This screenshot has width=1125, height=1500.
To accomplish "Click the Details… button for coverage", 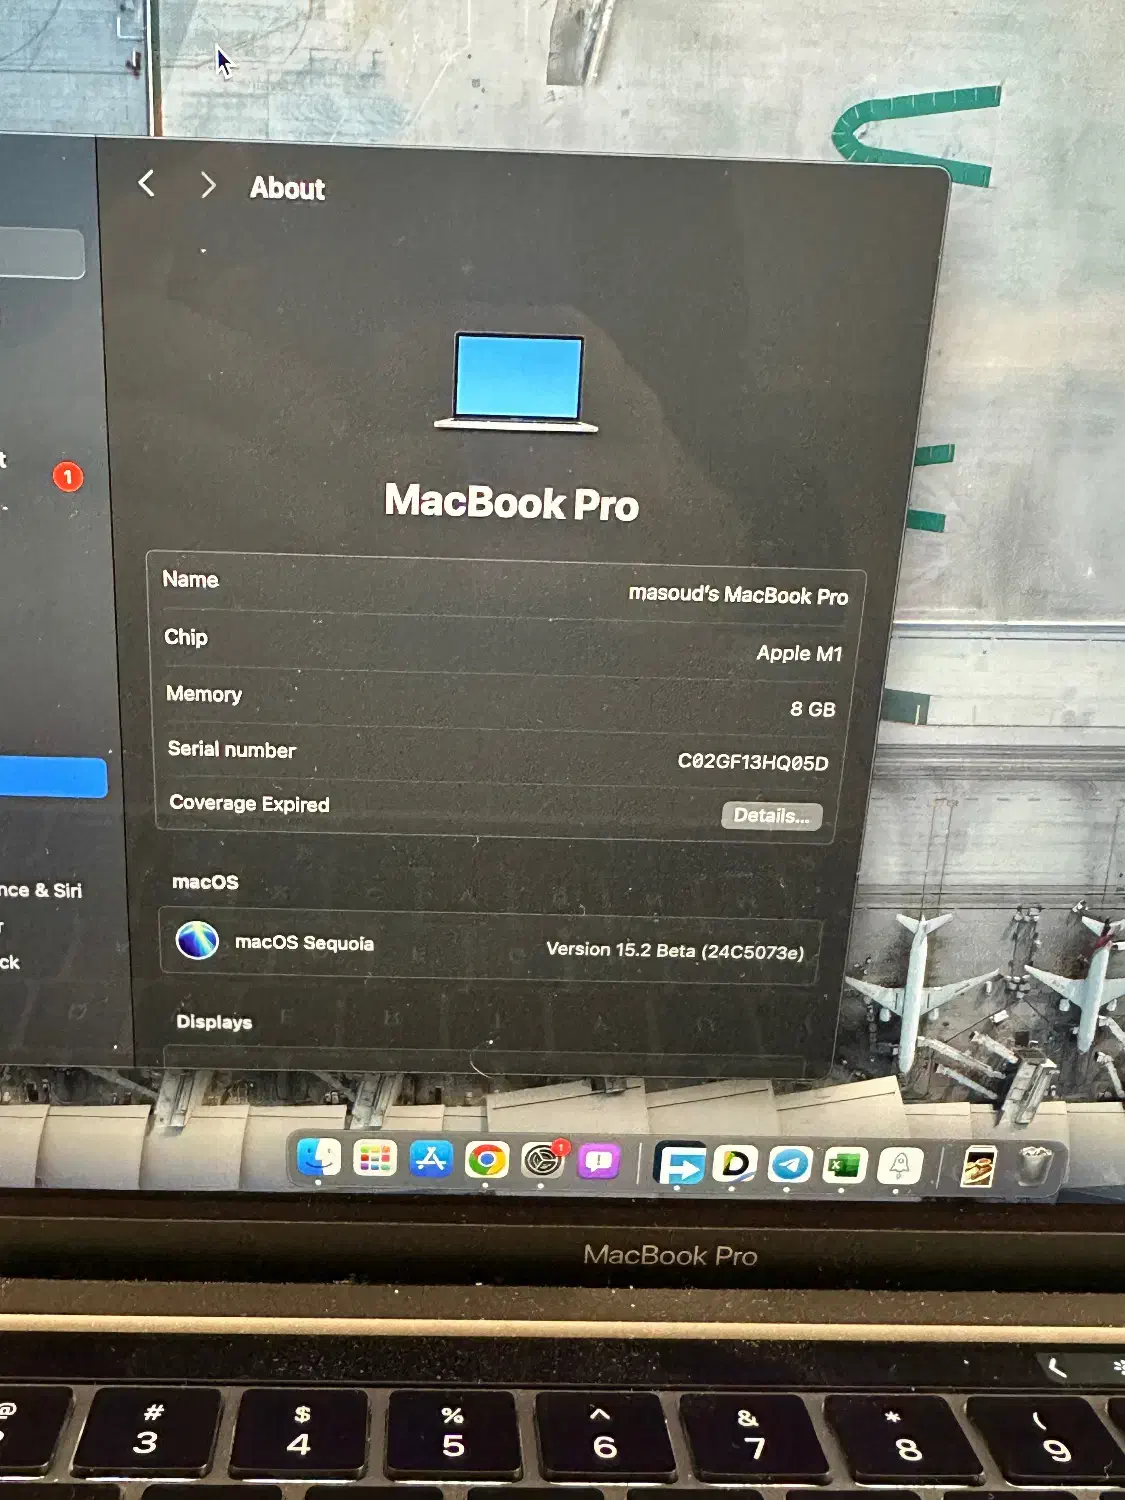I will click(772, 816).
